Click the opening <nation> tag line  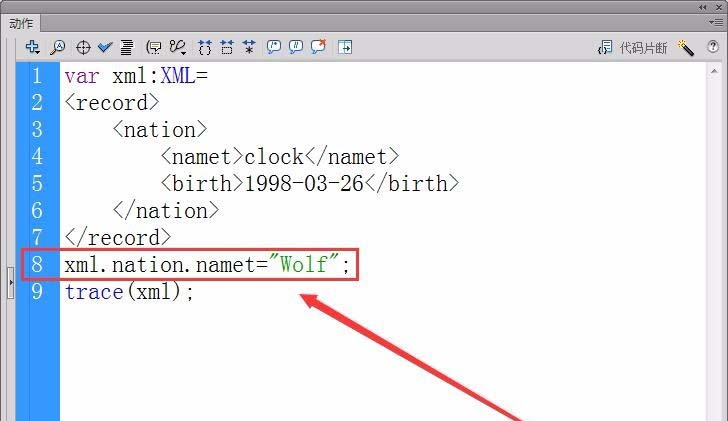[x=160, y=130]
